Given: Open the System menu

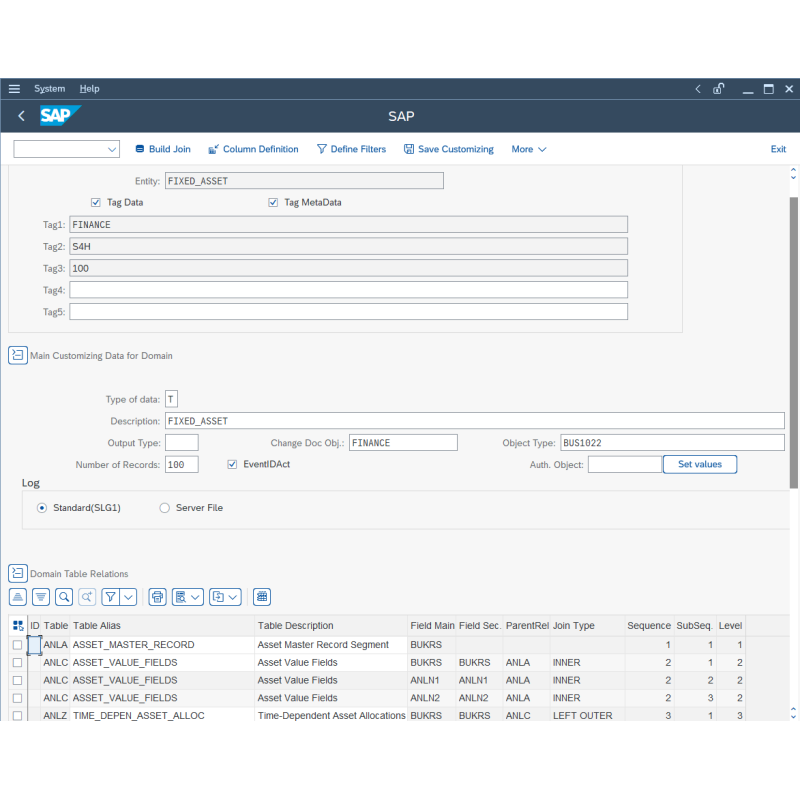Looking at the screenshot, I should click(49, 89).
